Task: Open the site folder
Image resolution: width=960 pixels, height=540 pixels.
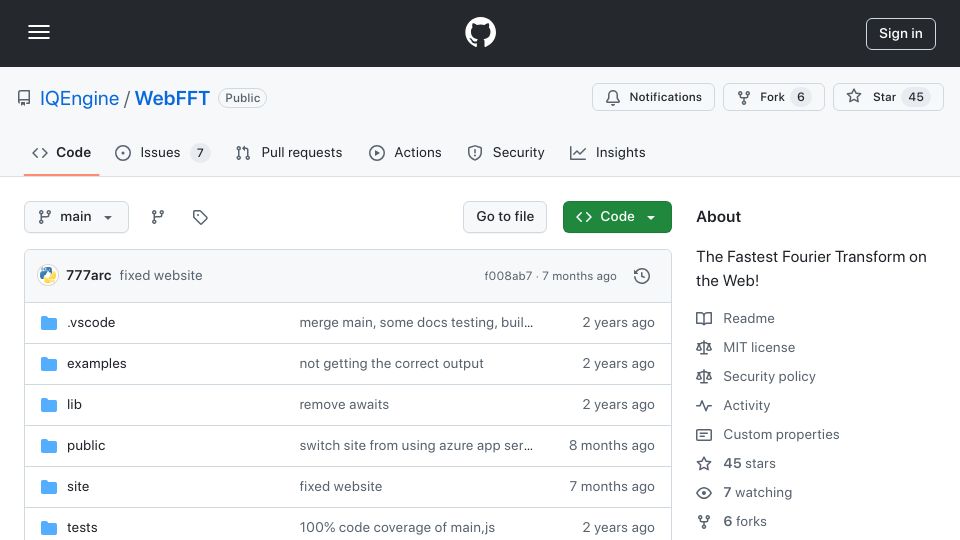Action: (78, 487)
